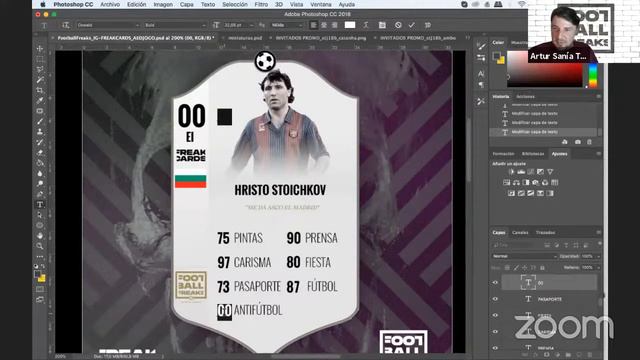The height and width of the screenshot is (360, 640).
Task: Commit current text edits with checkmark
Action: 411,25
